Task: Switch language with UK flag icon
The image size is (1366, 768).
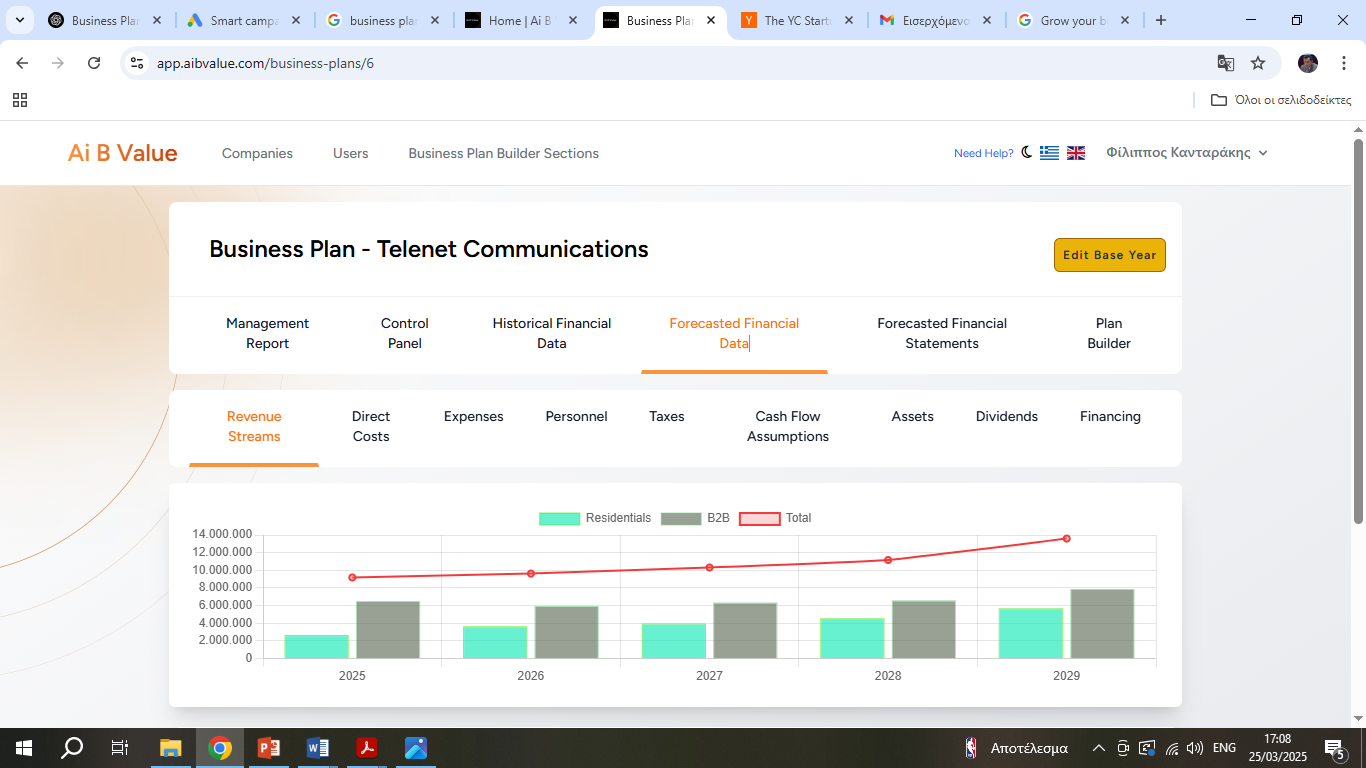Action: [x=1076, y=153]
